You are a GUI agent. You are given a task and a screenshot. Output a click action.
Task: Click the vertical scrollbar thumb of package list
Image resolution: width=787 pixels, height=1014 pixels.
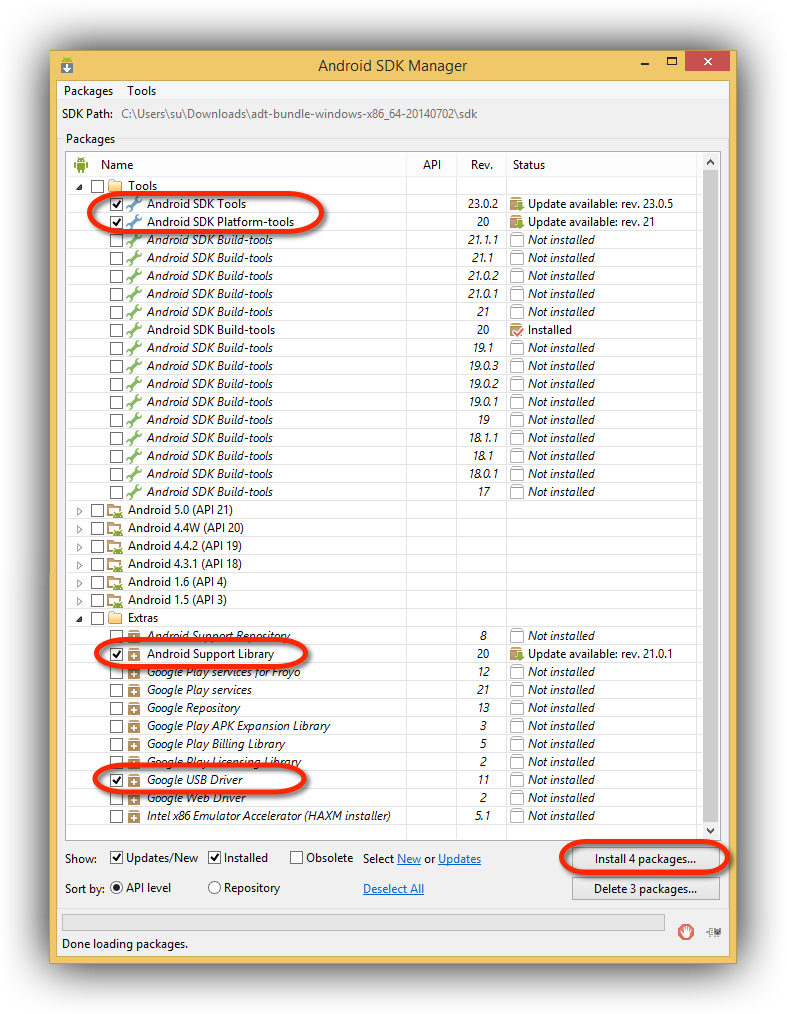(x=710, y=495)
